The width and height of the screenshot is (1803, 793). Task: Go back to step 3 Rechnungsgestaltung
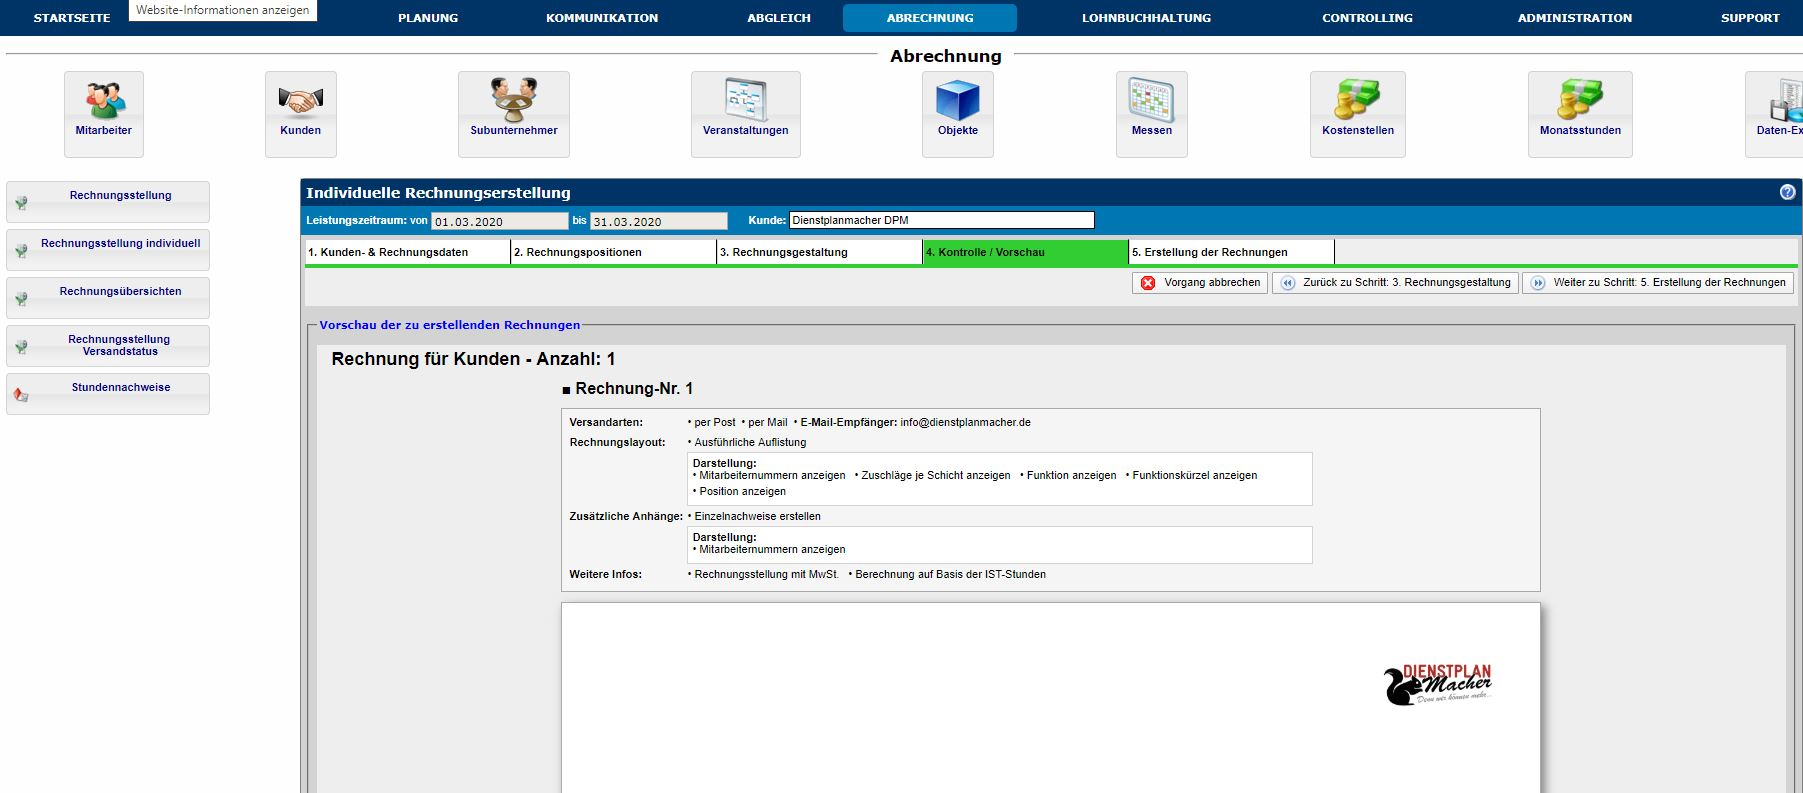pyautogui.click(x=1395, y=283)
